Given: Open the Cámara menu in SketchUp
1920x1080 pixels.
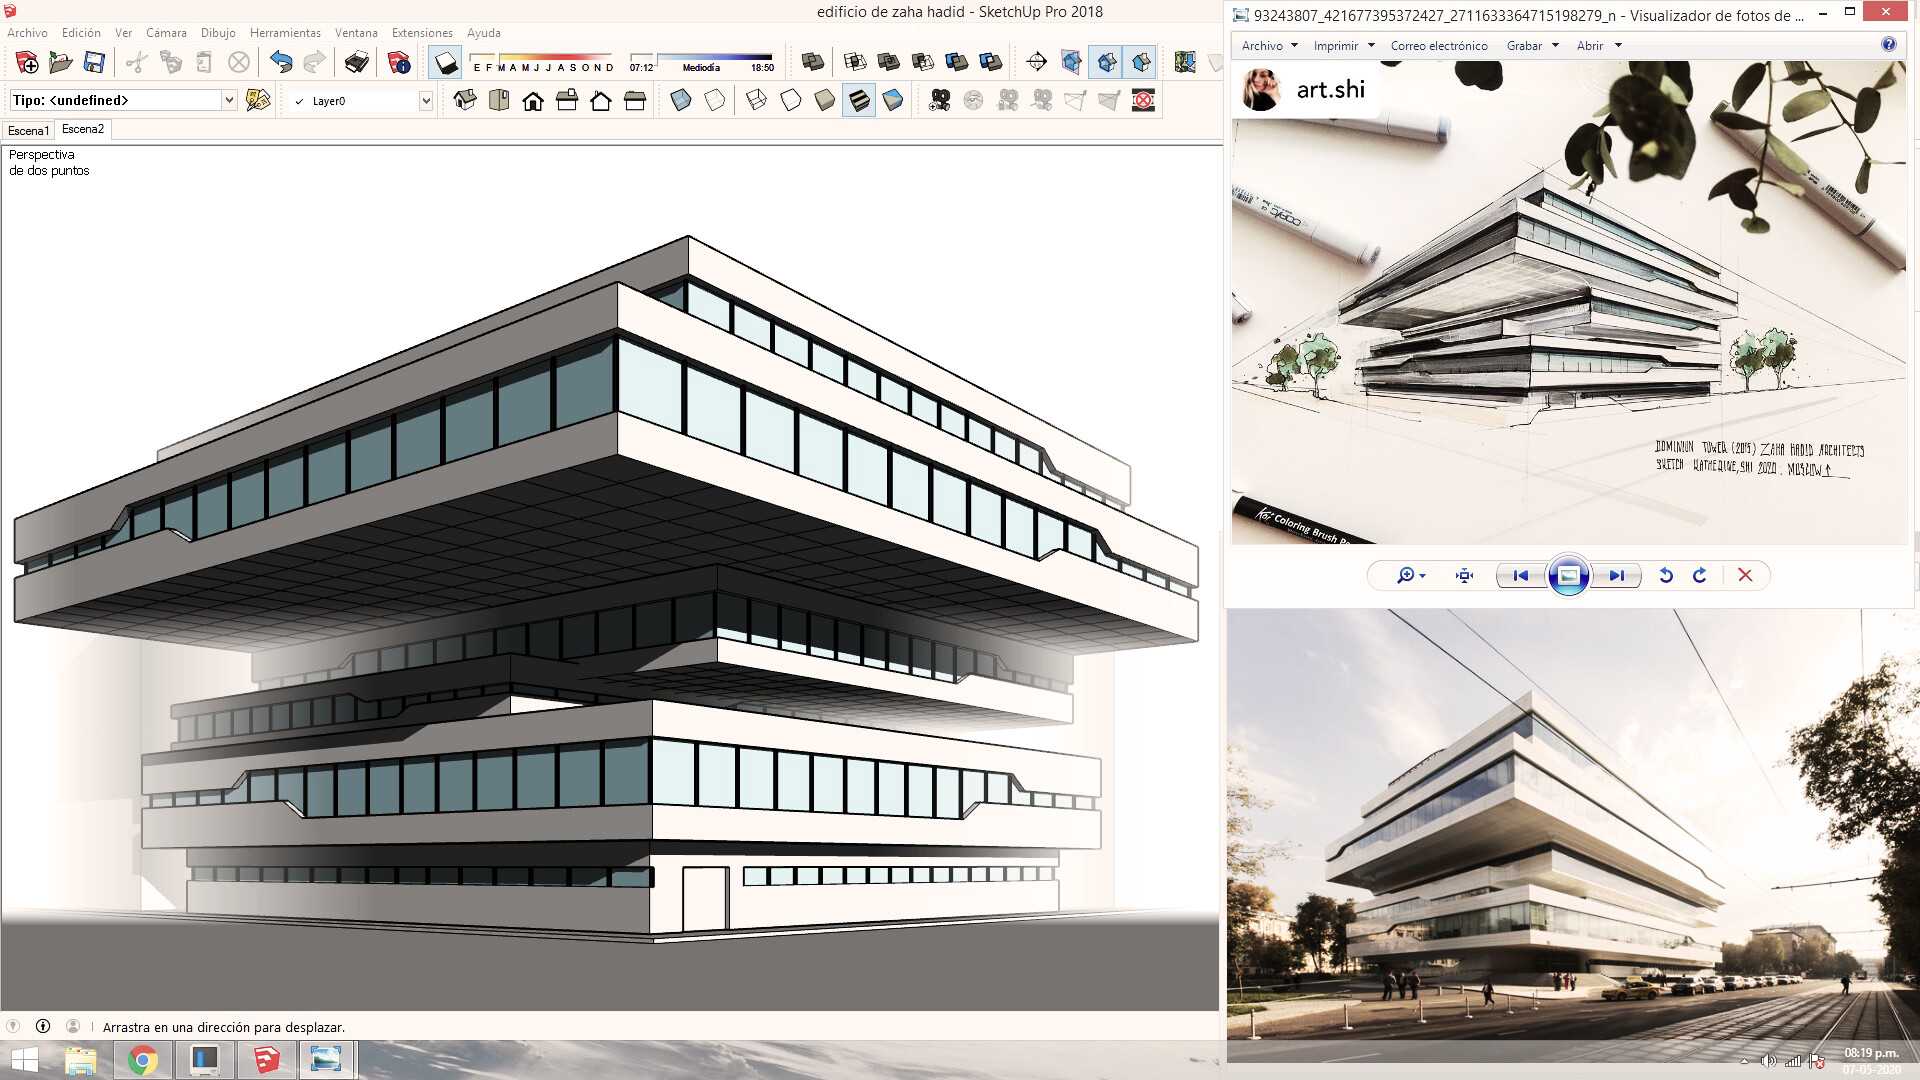Looking at the screenshot, I should [166, 32].
